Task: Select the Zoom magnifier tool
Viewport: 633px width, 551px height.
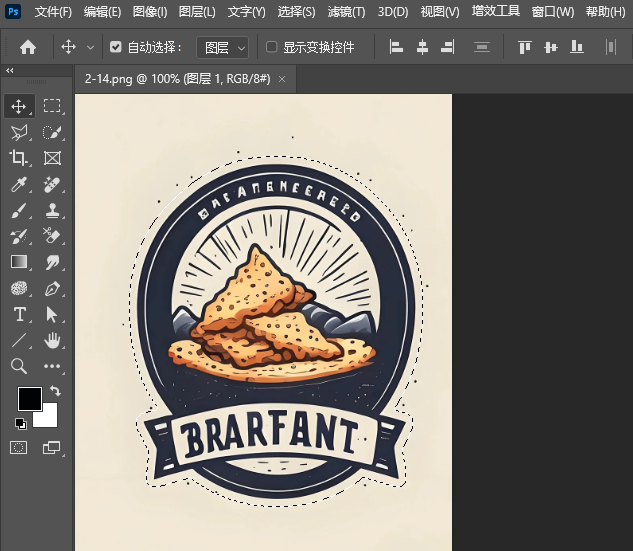Action: pyautogui.click(x=19, y=367)
